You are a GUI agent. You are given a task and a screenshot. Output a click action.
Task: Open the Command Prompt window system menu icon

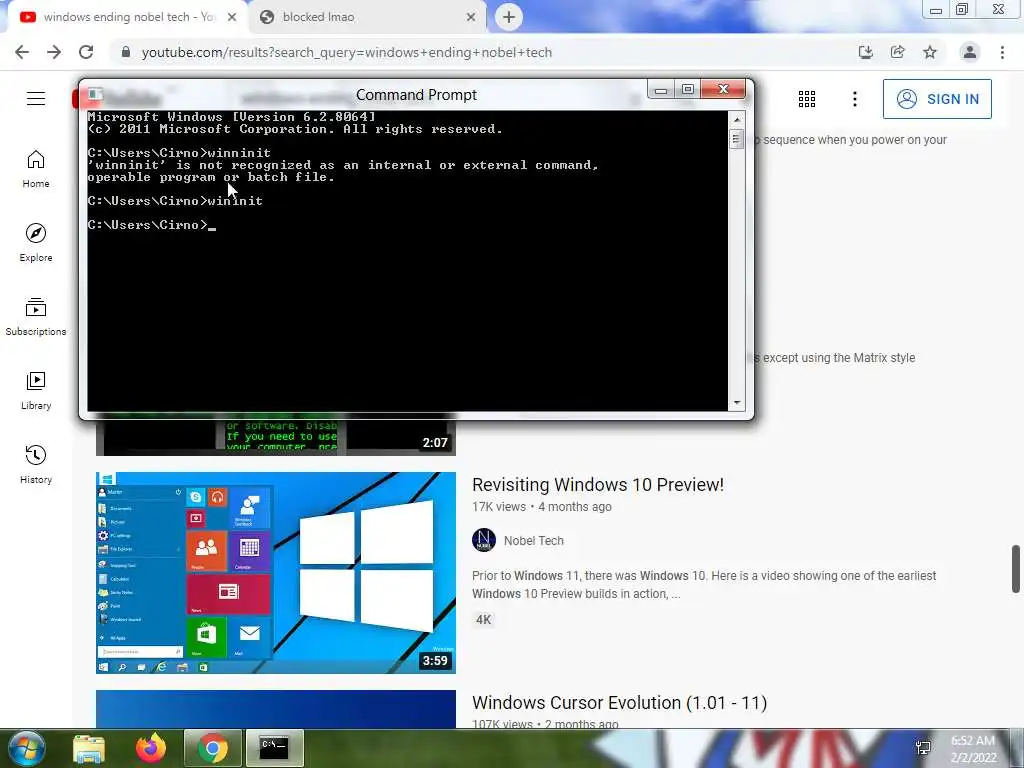pos(95,95)
